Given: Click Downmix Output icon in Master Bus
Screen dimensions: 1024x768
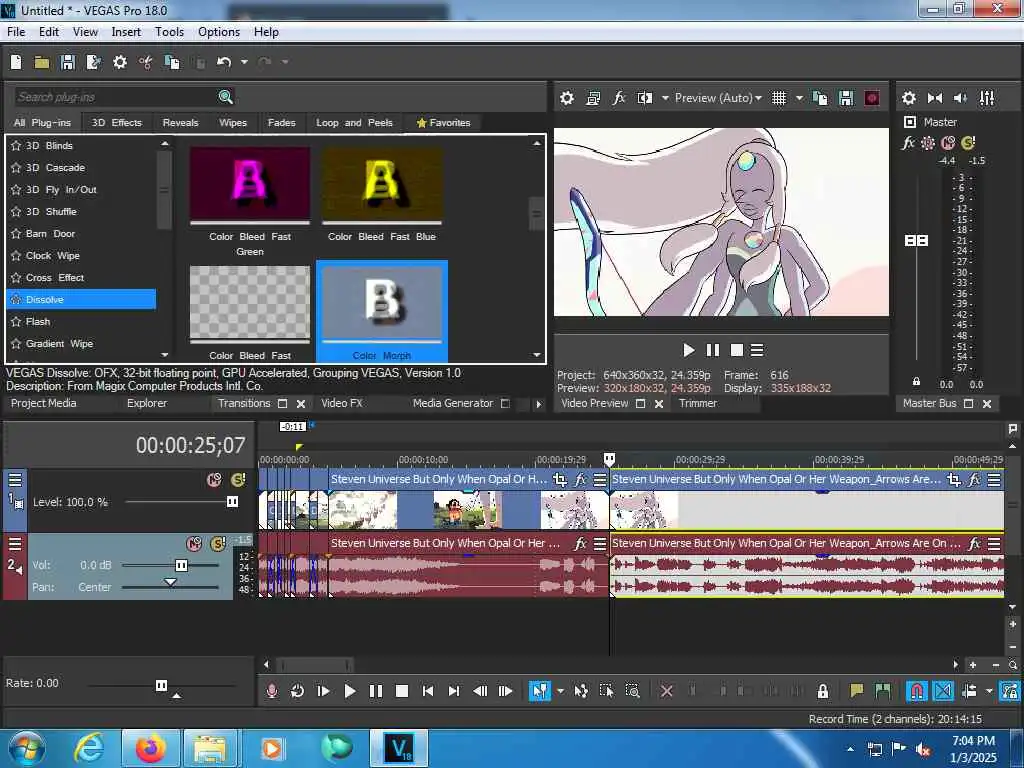Looking at the screenshot, I should point(935,98).
